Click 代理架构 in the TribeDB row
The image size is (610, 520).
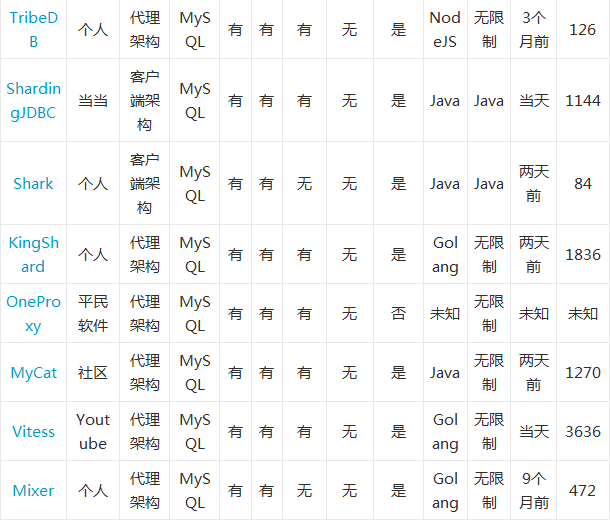[144, 30]
